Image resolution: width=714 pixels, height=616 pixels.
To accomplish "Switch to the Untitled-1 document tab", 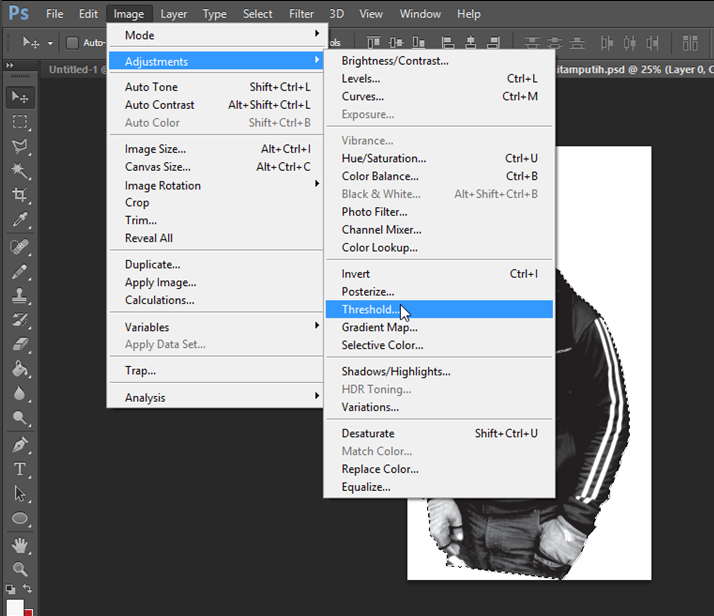I will [75, 68].
